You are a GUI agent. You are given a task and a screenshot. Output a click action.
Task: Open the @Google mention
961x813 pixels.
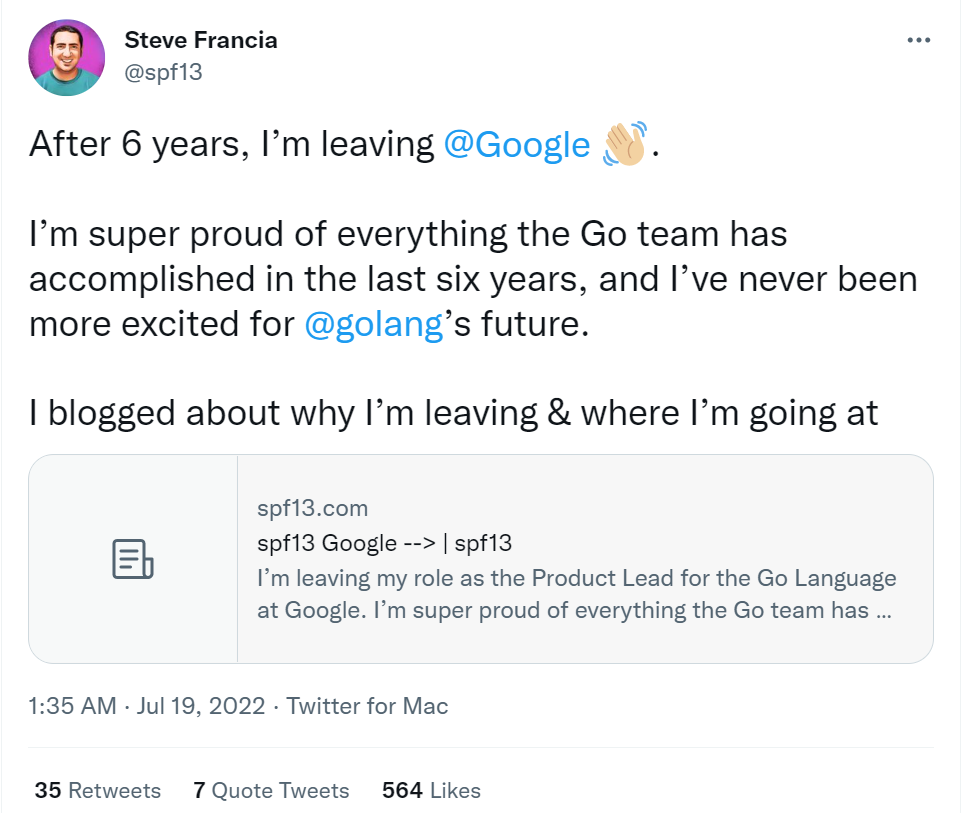tap(516, 145)
